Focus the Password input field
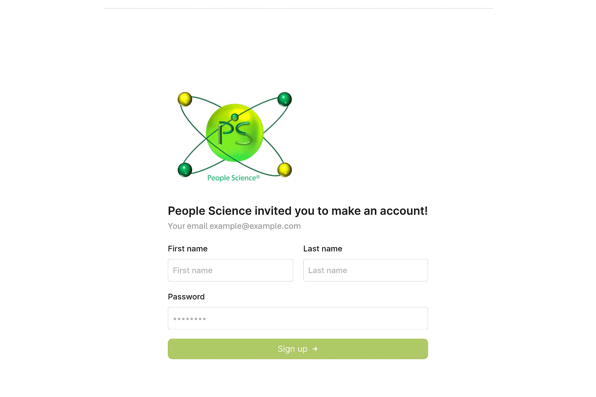Image resolution: width=596 pixels, height=397 pixels. (298, 318)
